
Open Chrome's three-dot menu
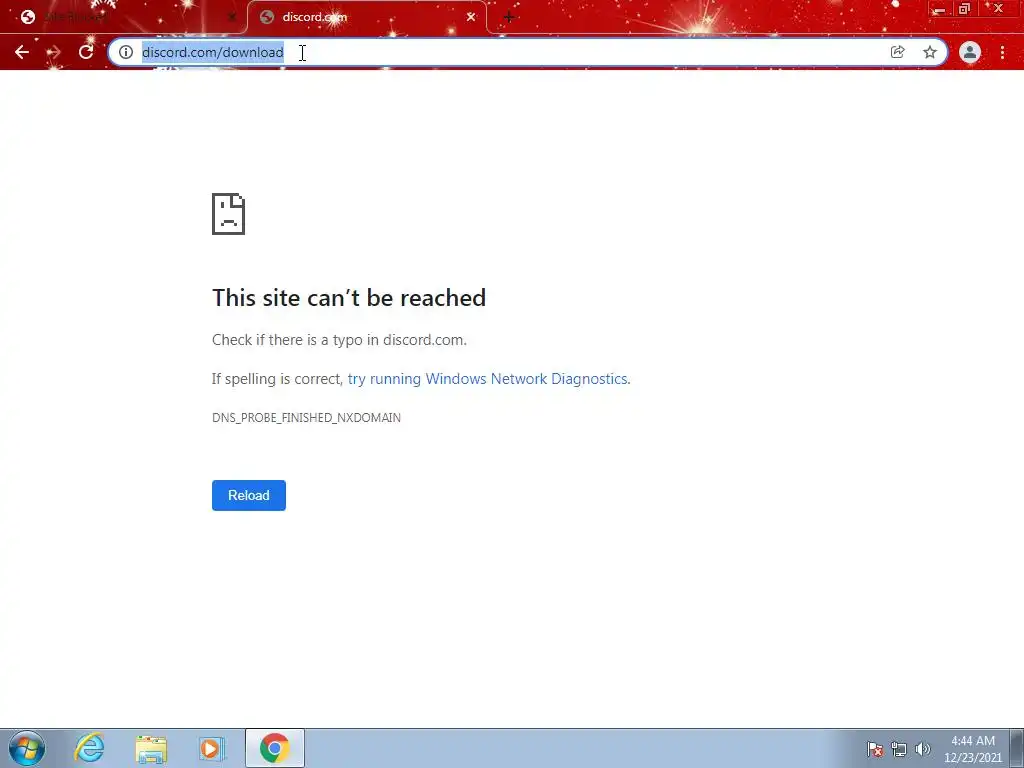click(1002, 52)
